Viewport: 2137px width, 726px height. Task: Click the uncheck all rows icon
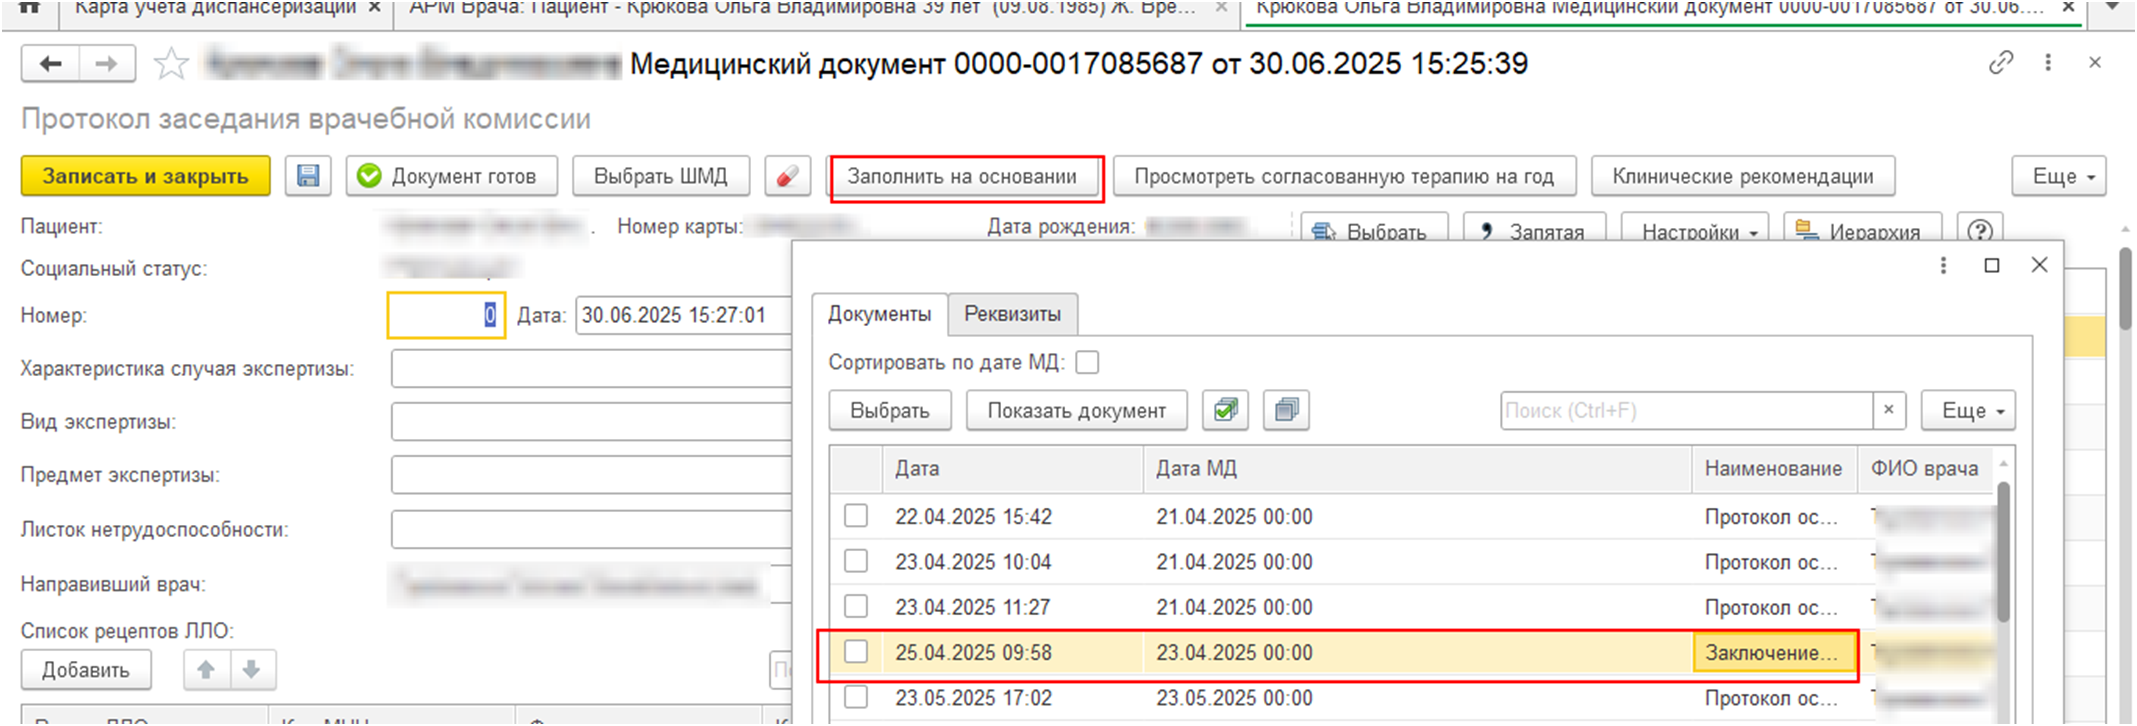tap(1286, 410)
